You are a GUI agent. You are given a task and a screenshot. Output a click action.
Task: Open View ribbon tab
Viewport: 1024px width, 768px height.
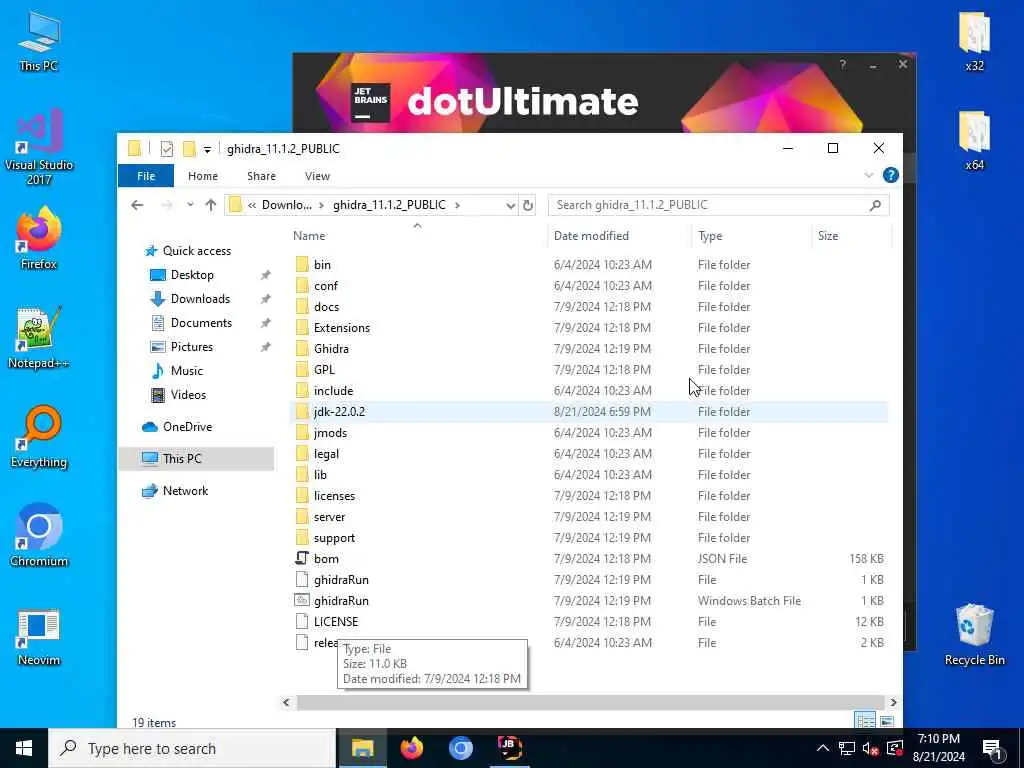(317, 176)
